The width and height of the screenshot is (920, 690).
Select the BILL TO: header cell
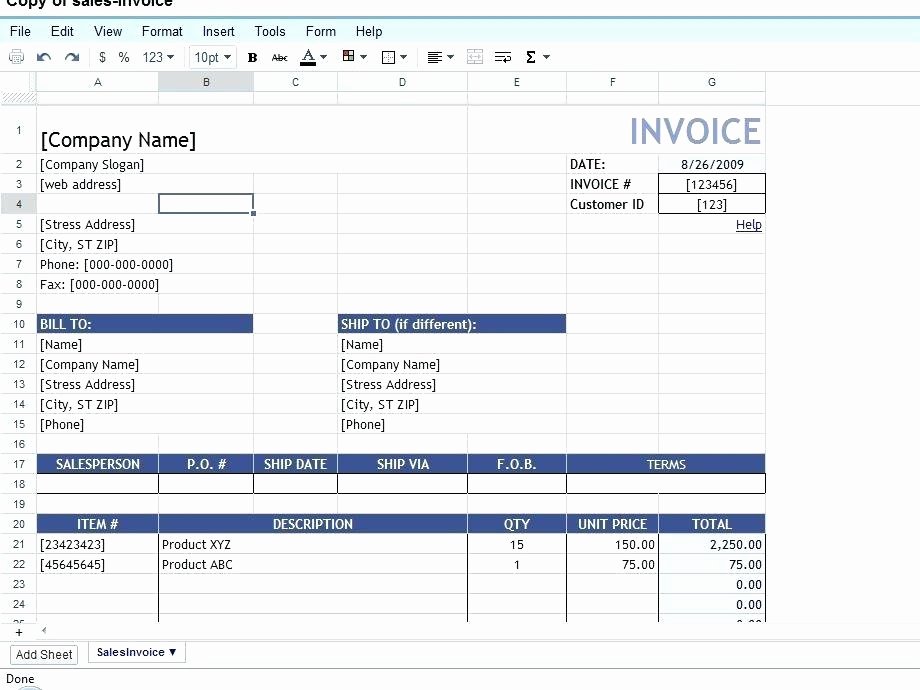click(145, 324)
